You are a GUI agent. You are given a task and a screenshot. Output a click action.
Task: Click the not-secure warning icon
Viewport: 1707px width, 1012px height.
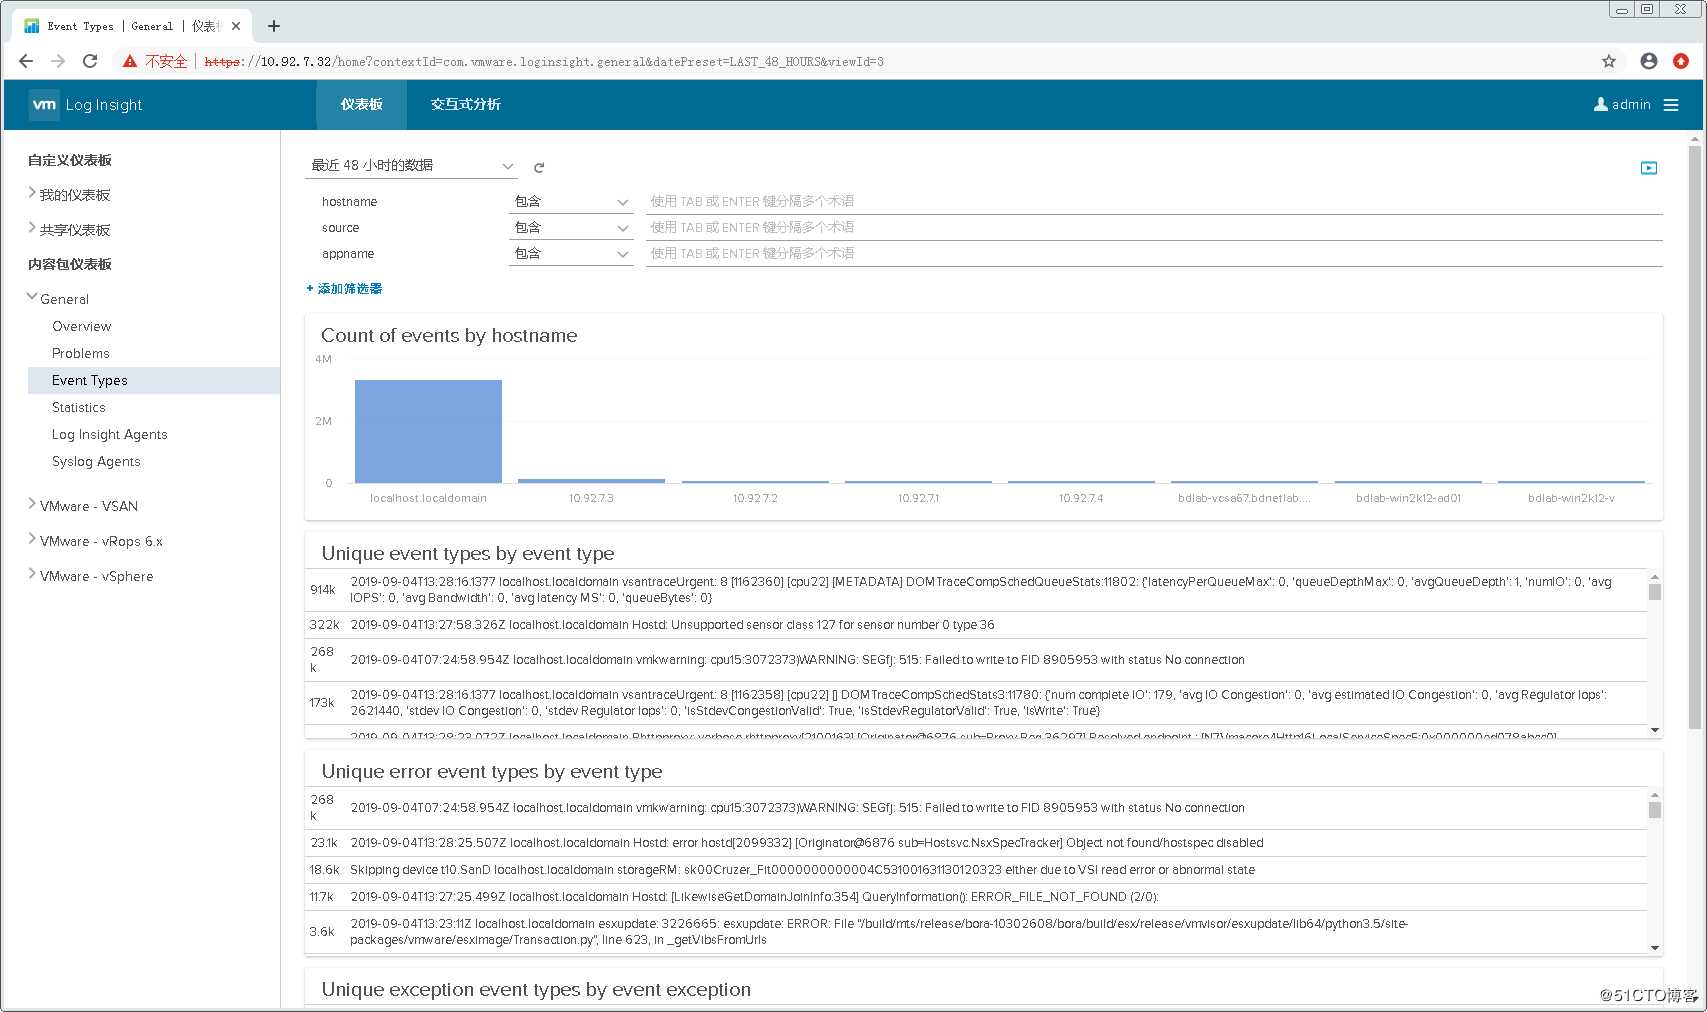130,61
